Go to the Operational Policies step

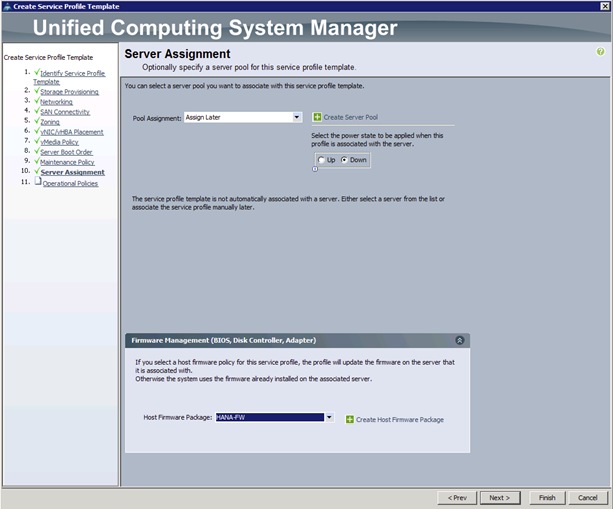tap(70, 184)
